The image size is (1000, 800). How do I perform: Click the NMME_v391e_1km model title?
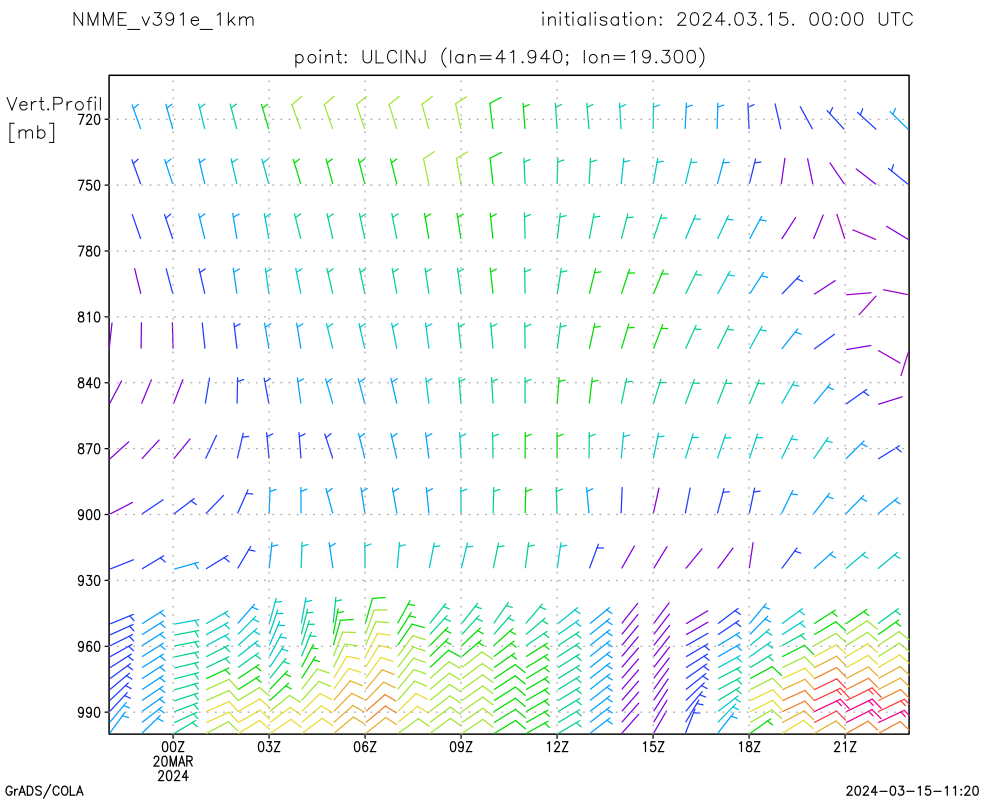pyautogui.click(x=163, y=20)
